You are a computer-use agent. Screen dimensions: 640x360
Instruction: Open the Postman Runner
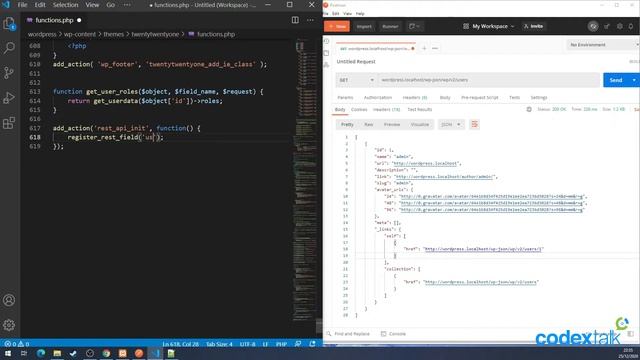click(390, 26)
